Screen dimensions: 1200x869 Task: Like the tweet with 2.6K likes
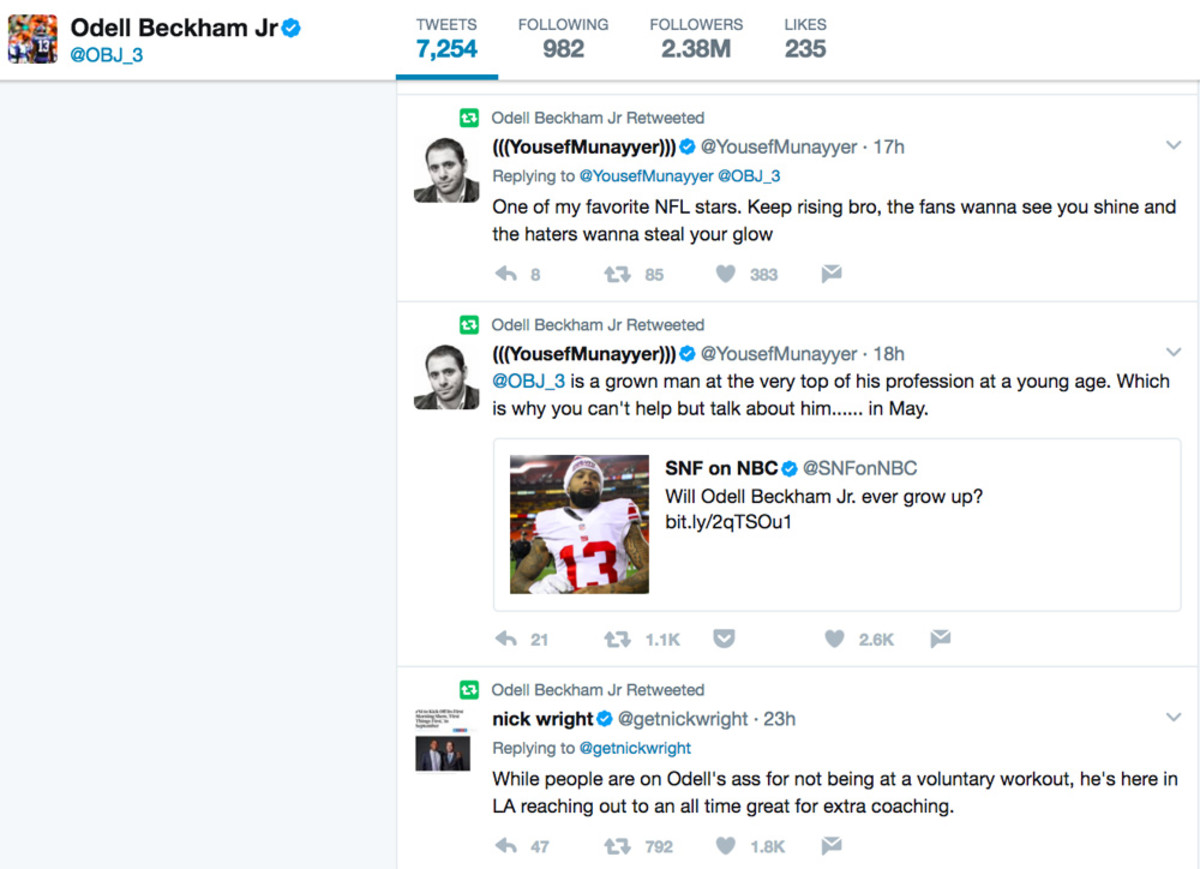pos(835,639)
